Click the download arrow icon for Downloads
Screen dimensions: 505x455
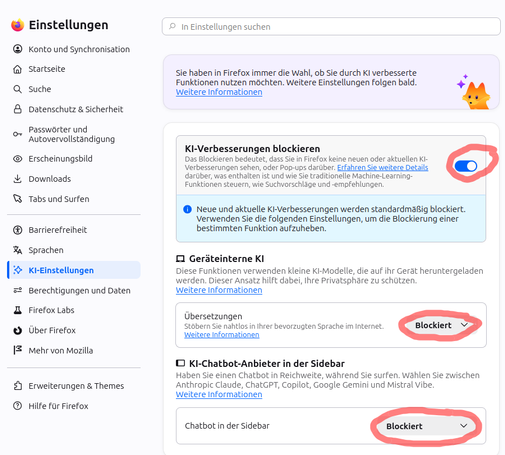point(18,179)
